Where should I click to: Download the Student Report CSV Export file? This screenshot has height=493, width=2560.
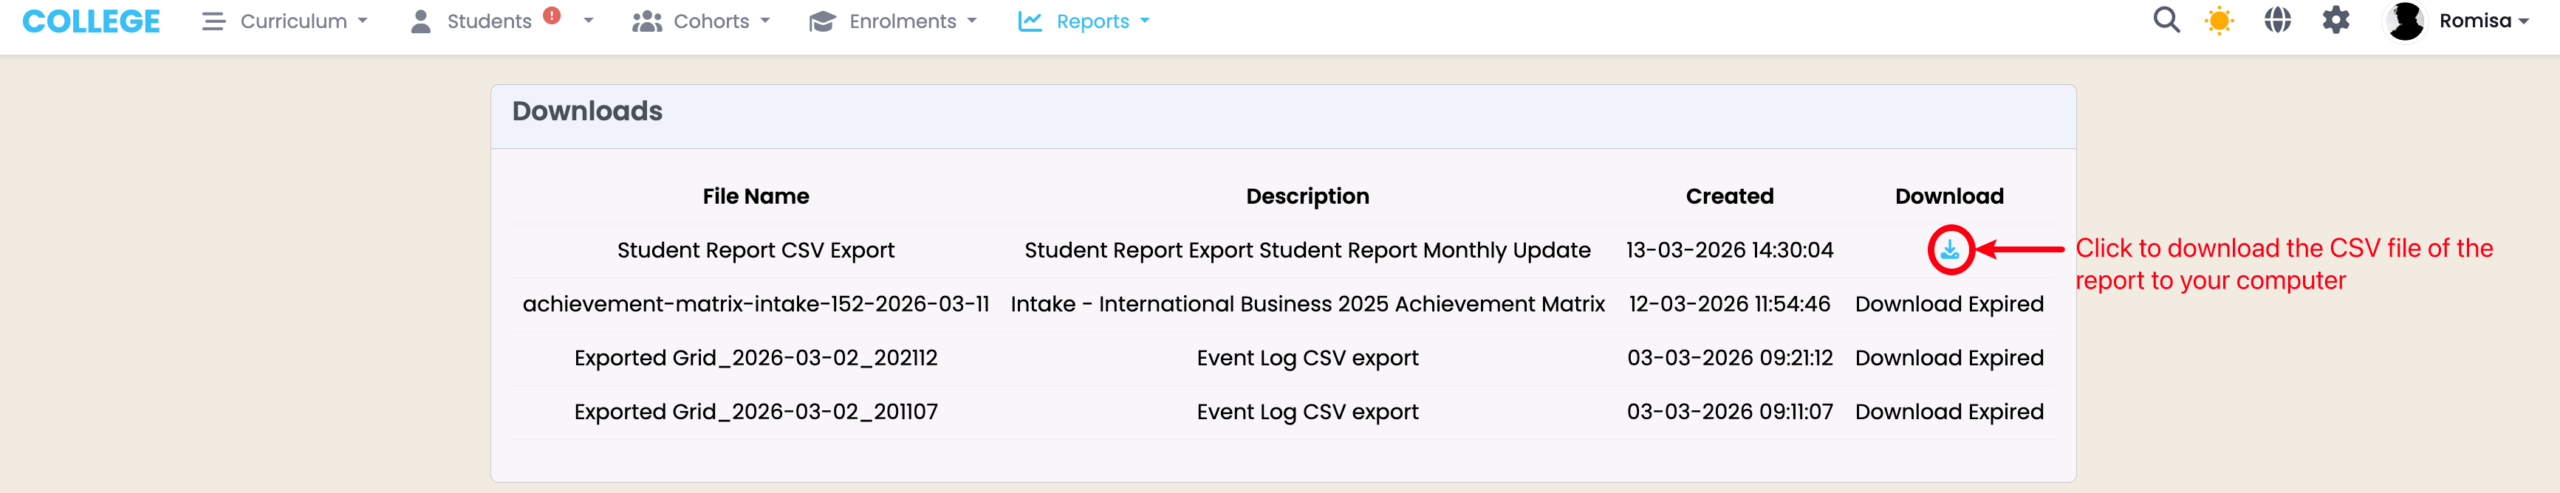(x=1949, y=250)
